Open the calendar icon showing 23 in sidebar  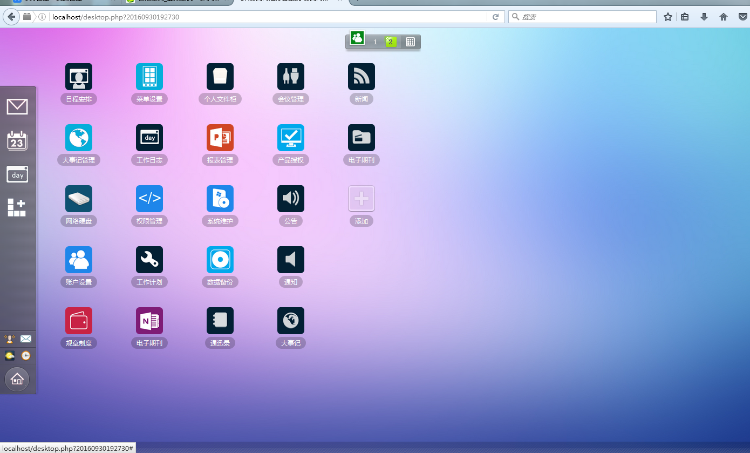[17, 141]
